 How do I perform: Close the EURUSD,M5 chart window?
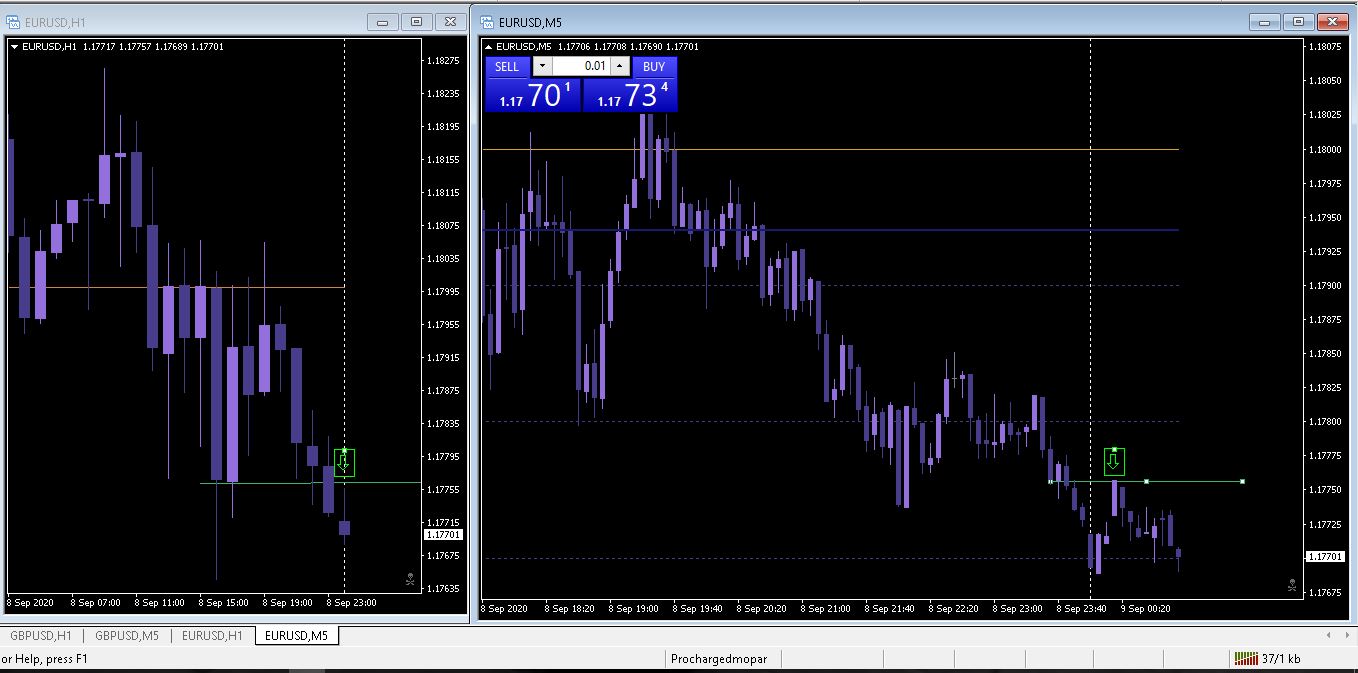1333,21
